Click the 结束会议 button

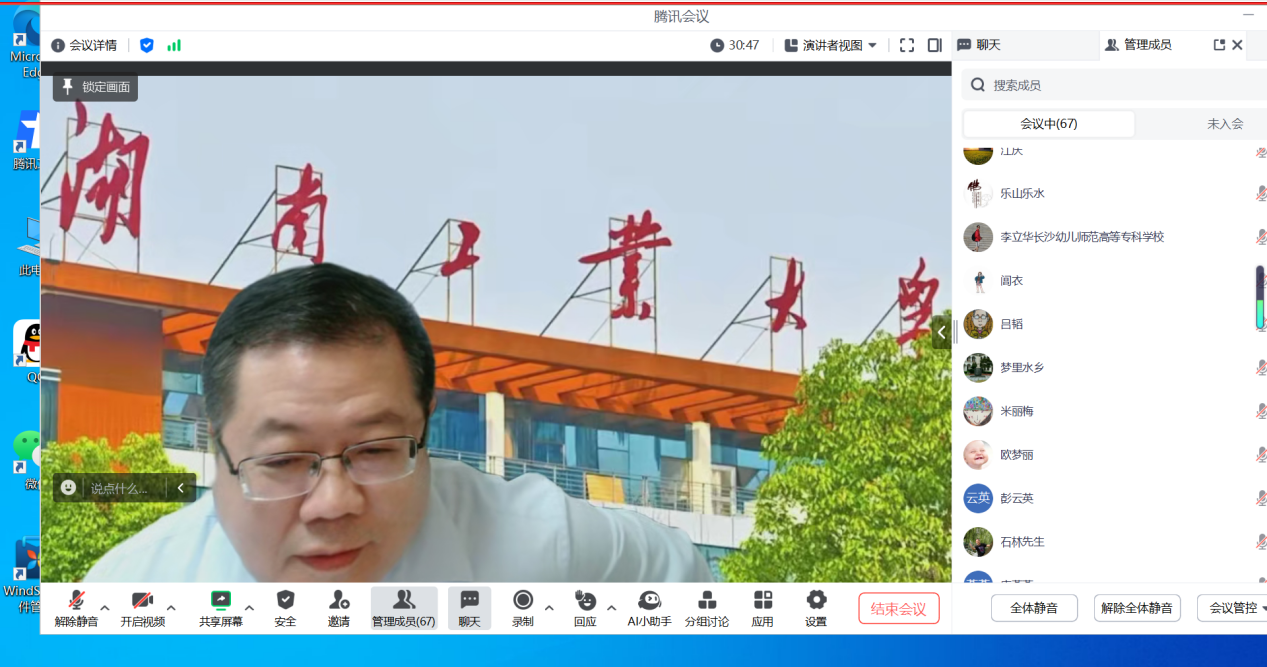point(898,608)
